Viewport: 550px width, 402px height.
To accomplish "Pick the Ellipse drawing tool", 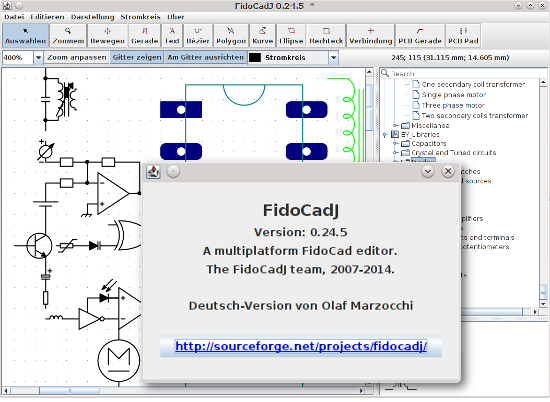I will coord(291,36).
